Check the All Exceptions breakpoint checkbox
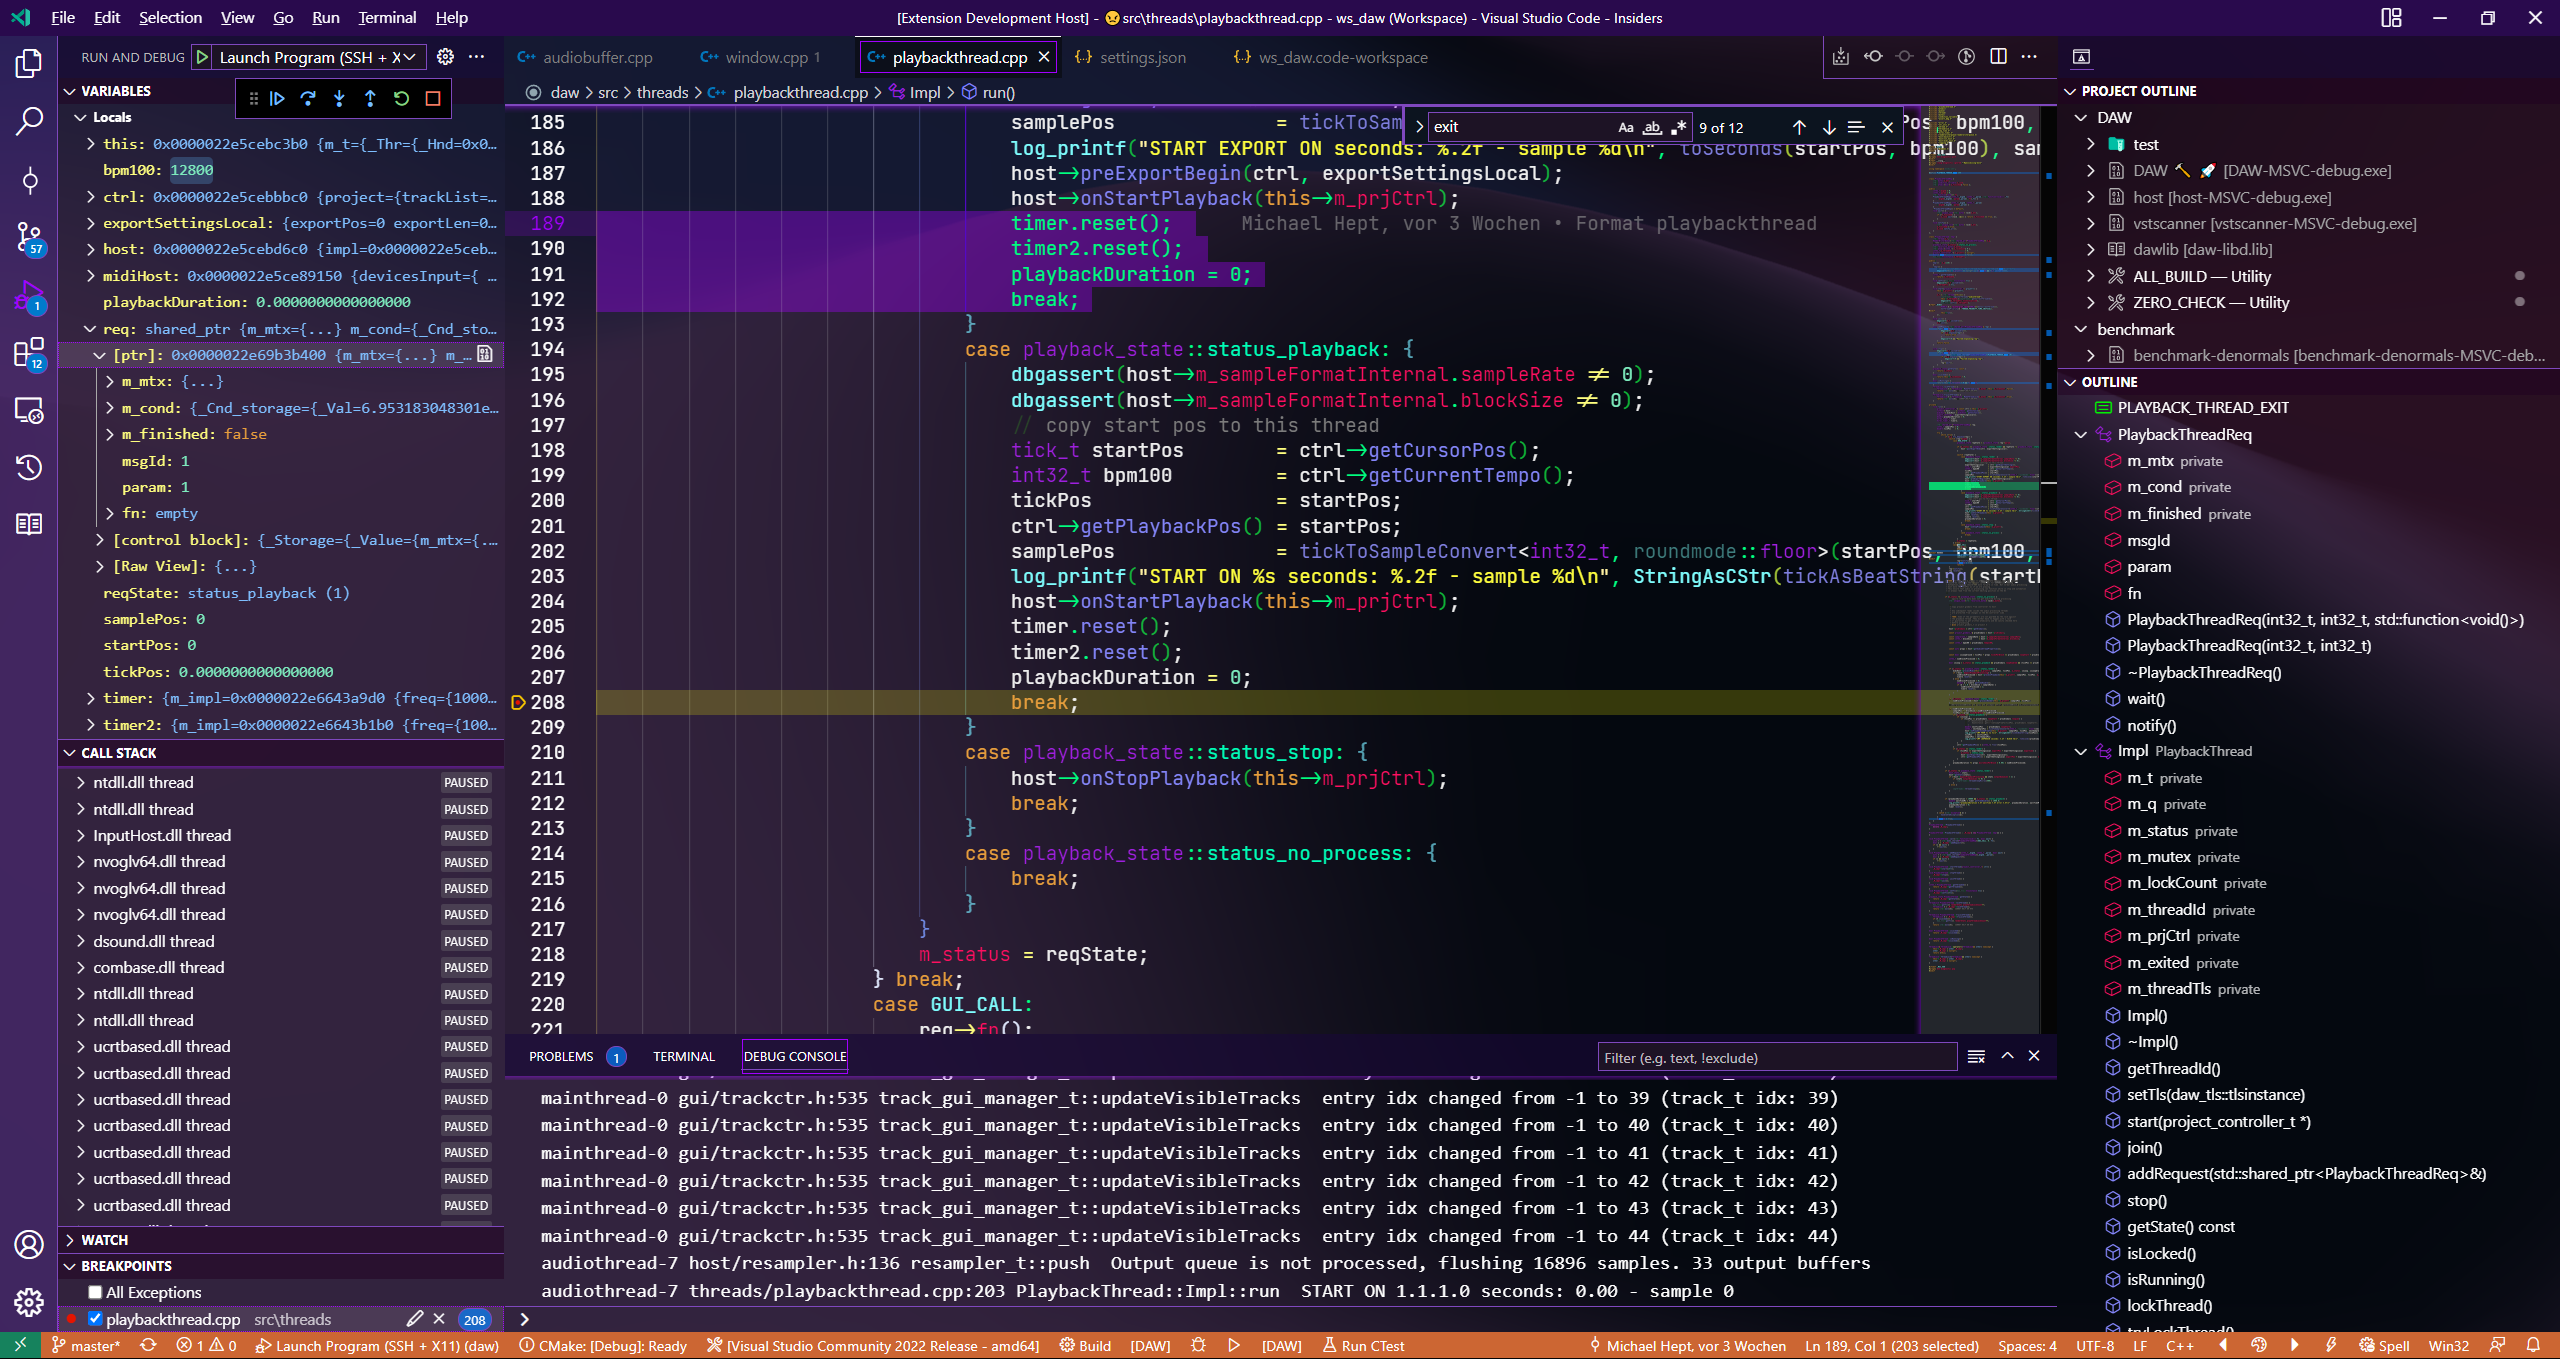2560x1359 pixels. (95, 1292)
